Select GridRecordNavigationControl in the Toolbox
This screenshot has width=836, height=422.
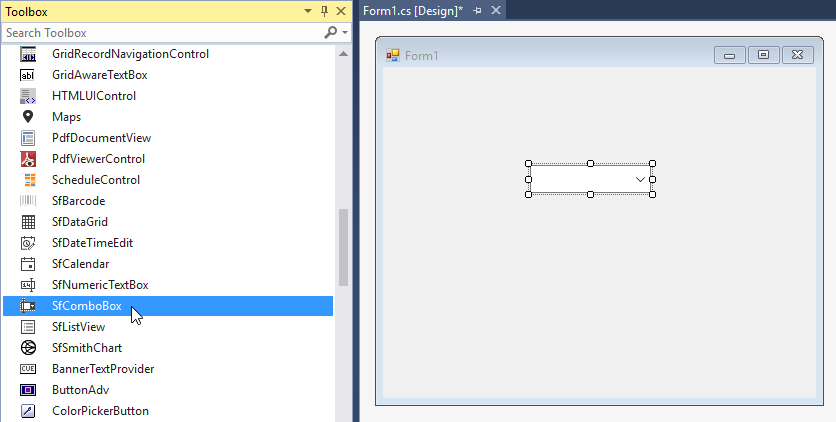pyautogui.click(x=130, y=54)
